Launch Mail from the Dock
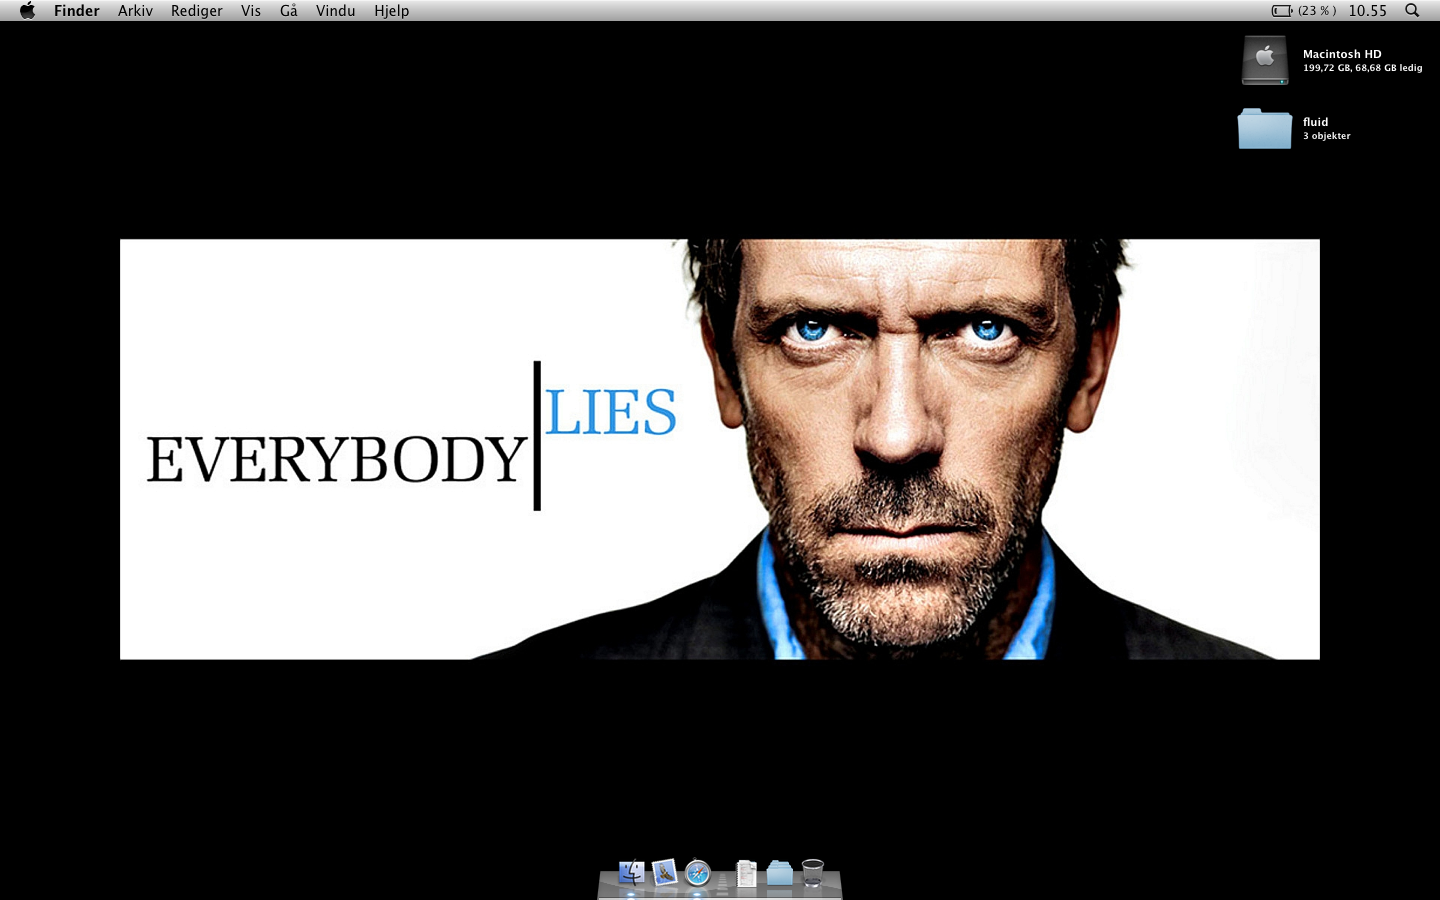The width and height of the screenshot is (1440, 900). point(664,873)
